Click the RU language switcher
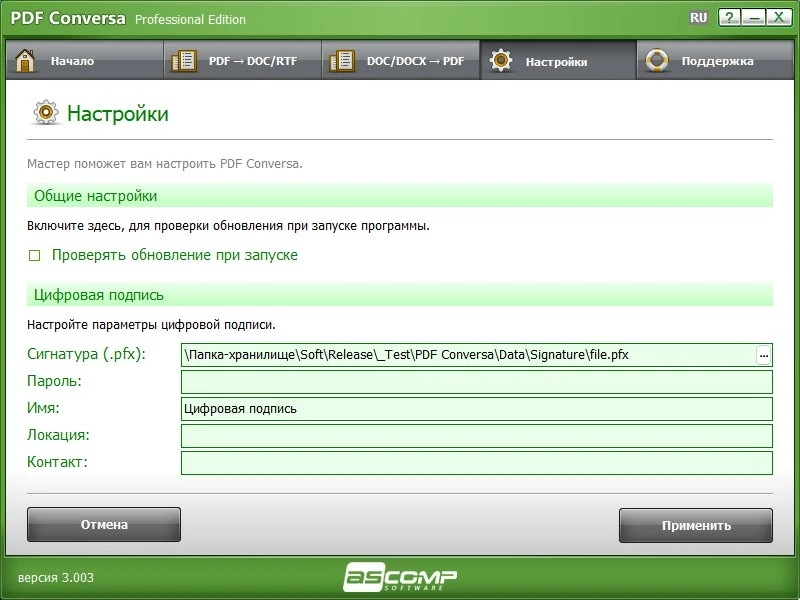This screenshot has width=800, height=600. coord(698,18)
